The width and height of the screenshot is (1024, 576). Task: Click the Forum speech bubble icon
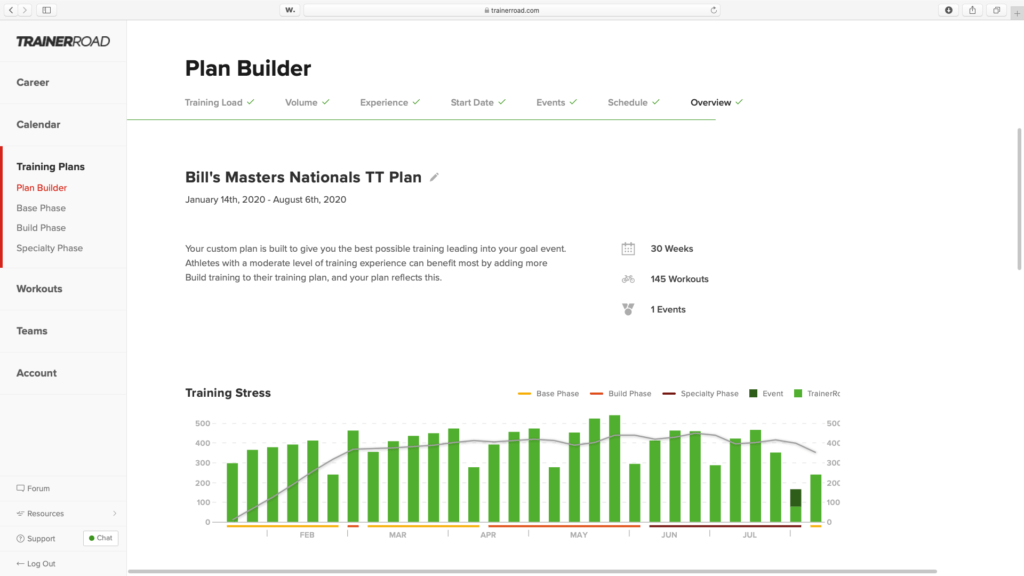(20, 488)
